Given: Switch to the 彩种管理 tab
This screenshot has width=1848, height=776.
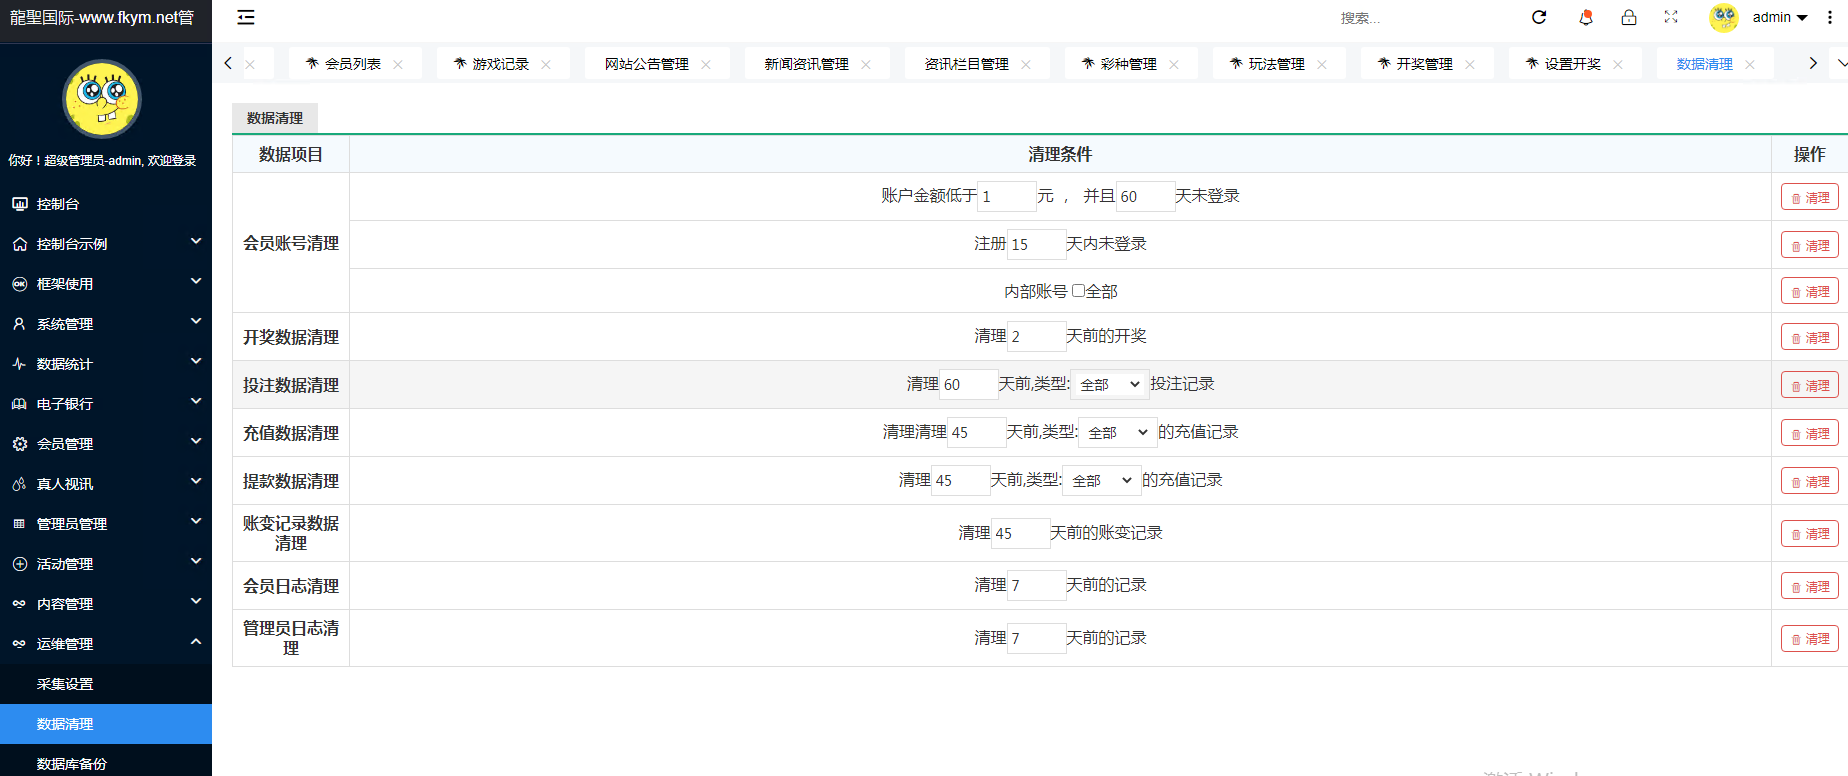Looking at the screenshot, I should click(x=1128, y=64).
